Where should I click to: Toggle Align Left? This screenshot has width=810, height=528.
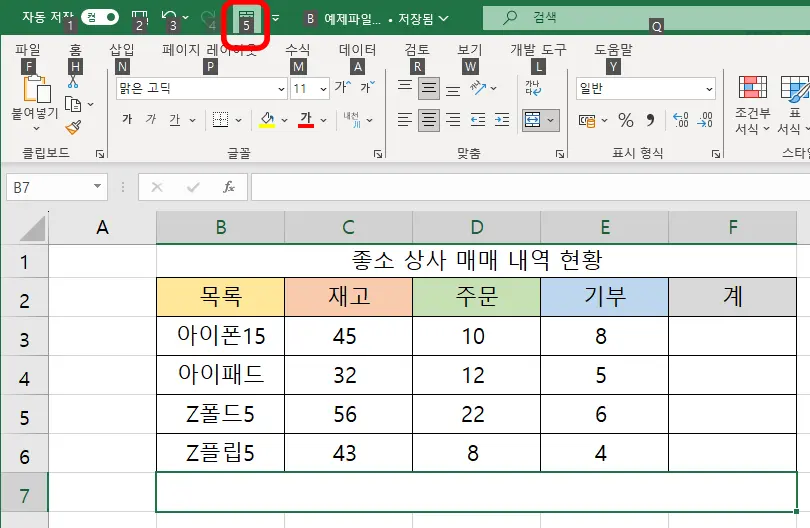(405, 120)
